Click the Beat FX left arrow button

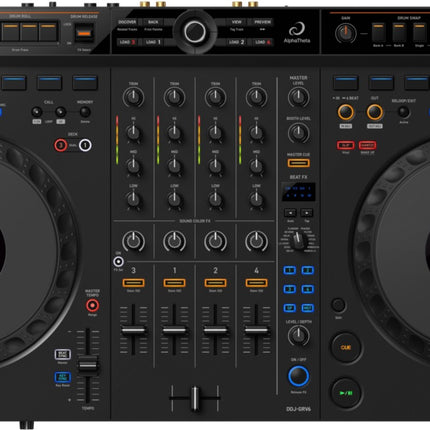click(x=290, y=213)
